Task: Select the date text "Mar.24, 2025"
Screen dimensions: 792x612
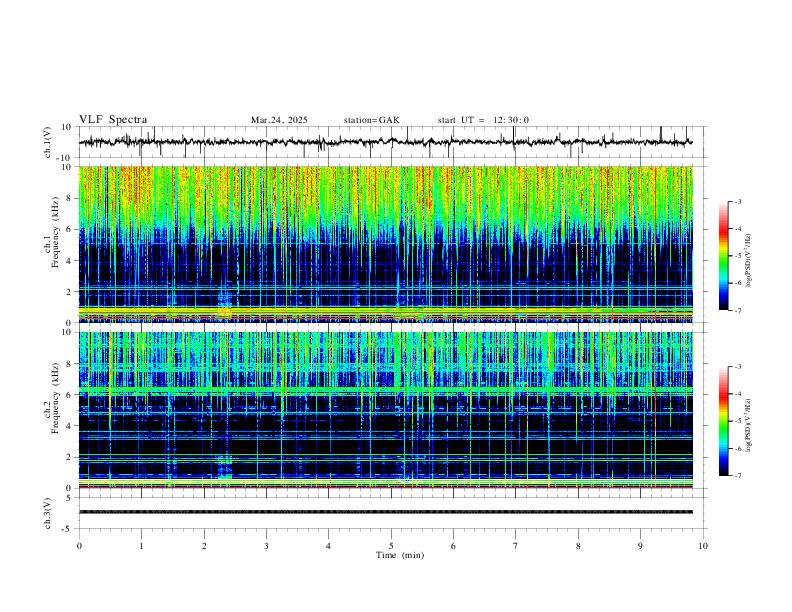Action: coord(279,120)
